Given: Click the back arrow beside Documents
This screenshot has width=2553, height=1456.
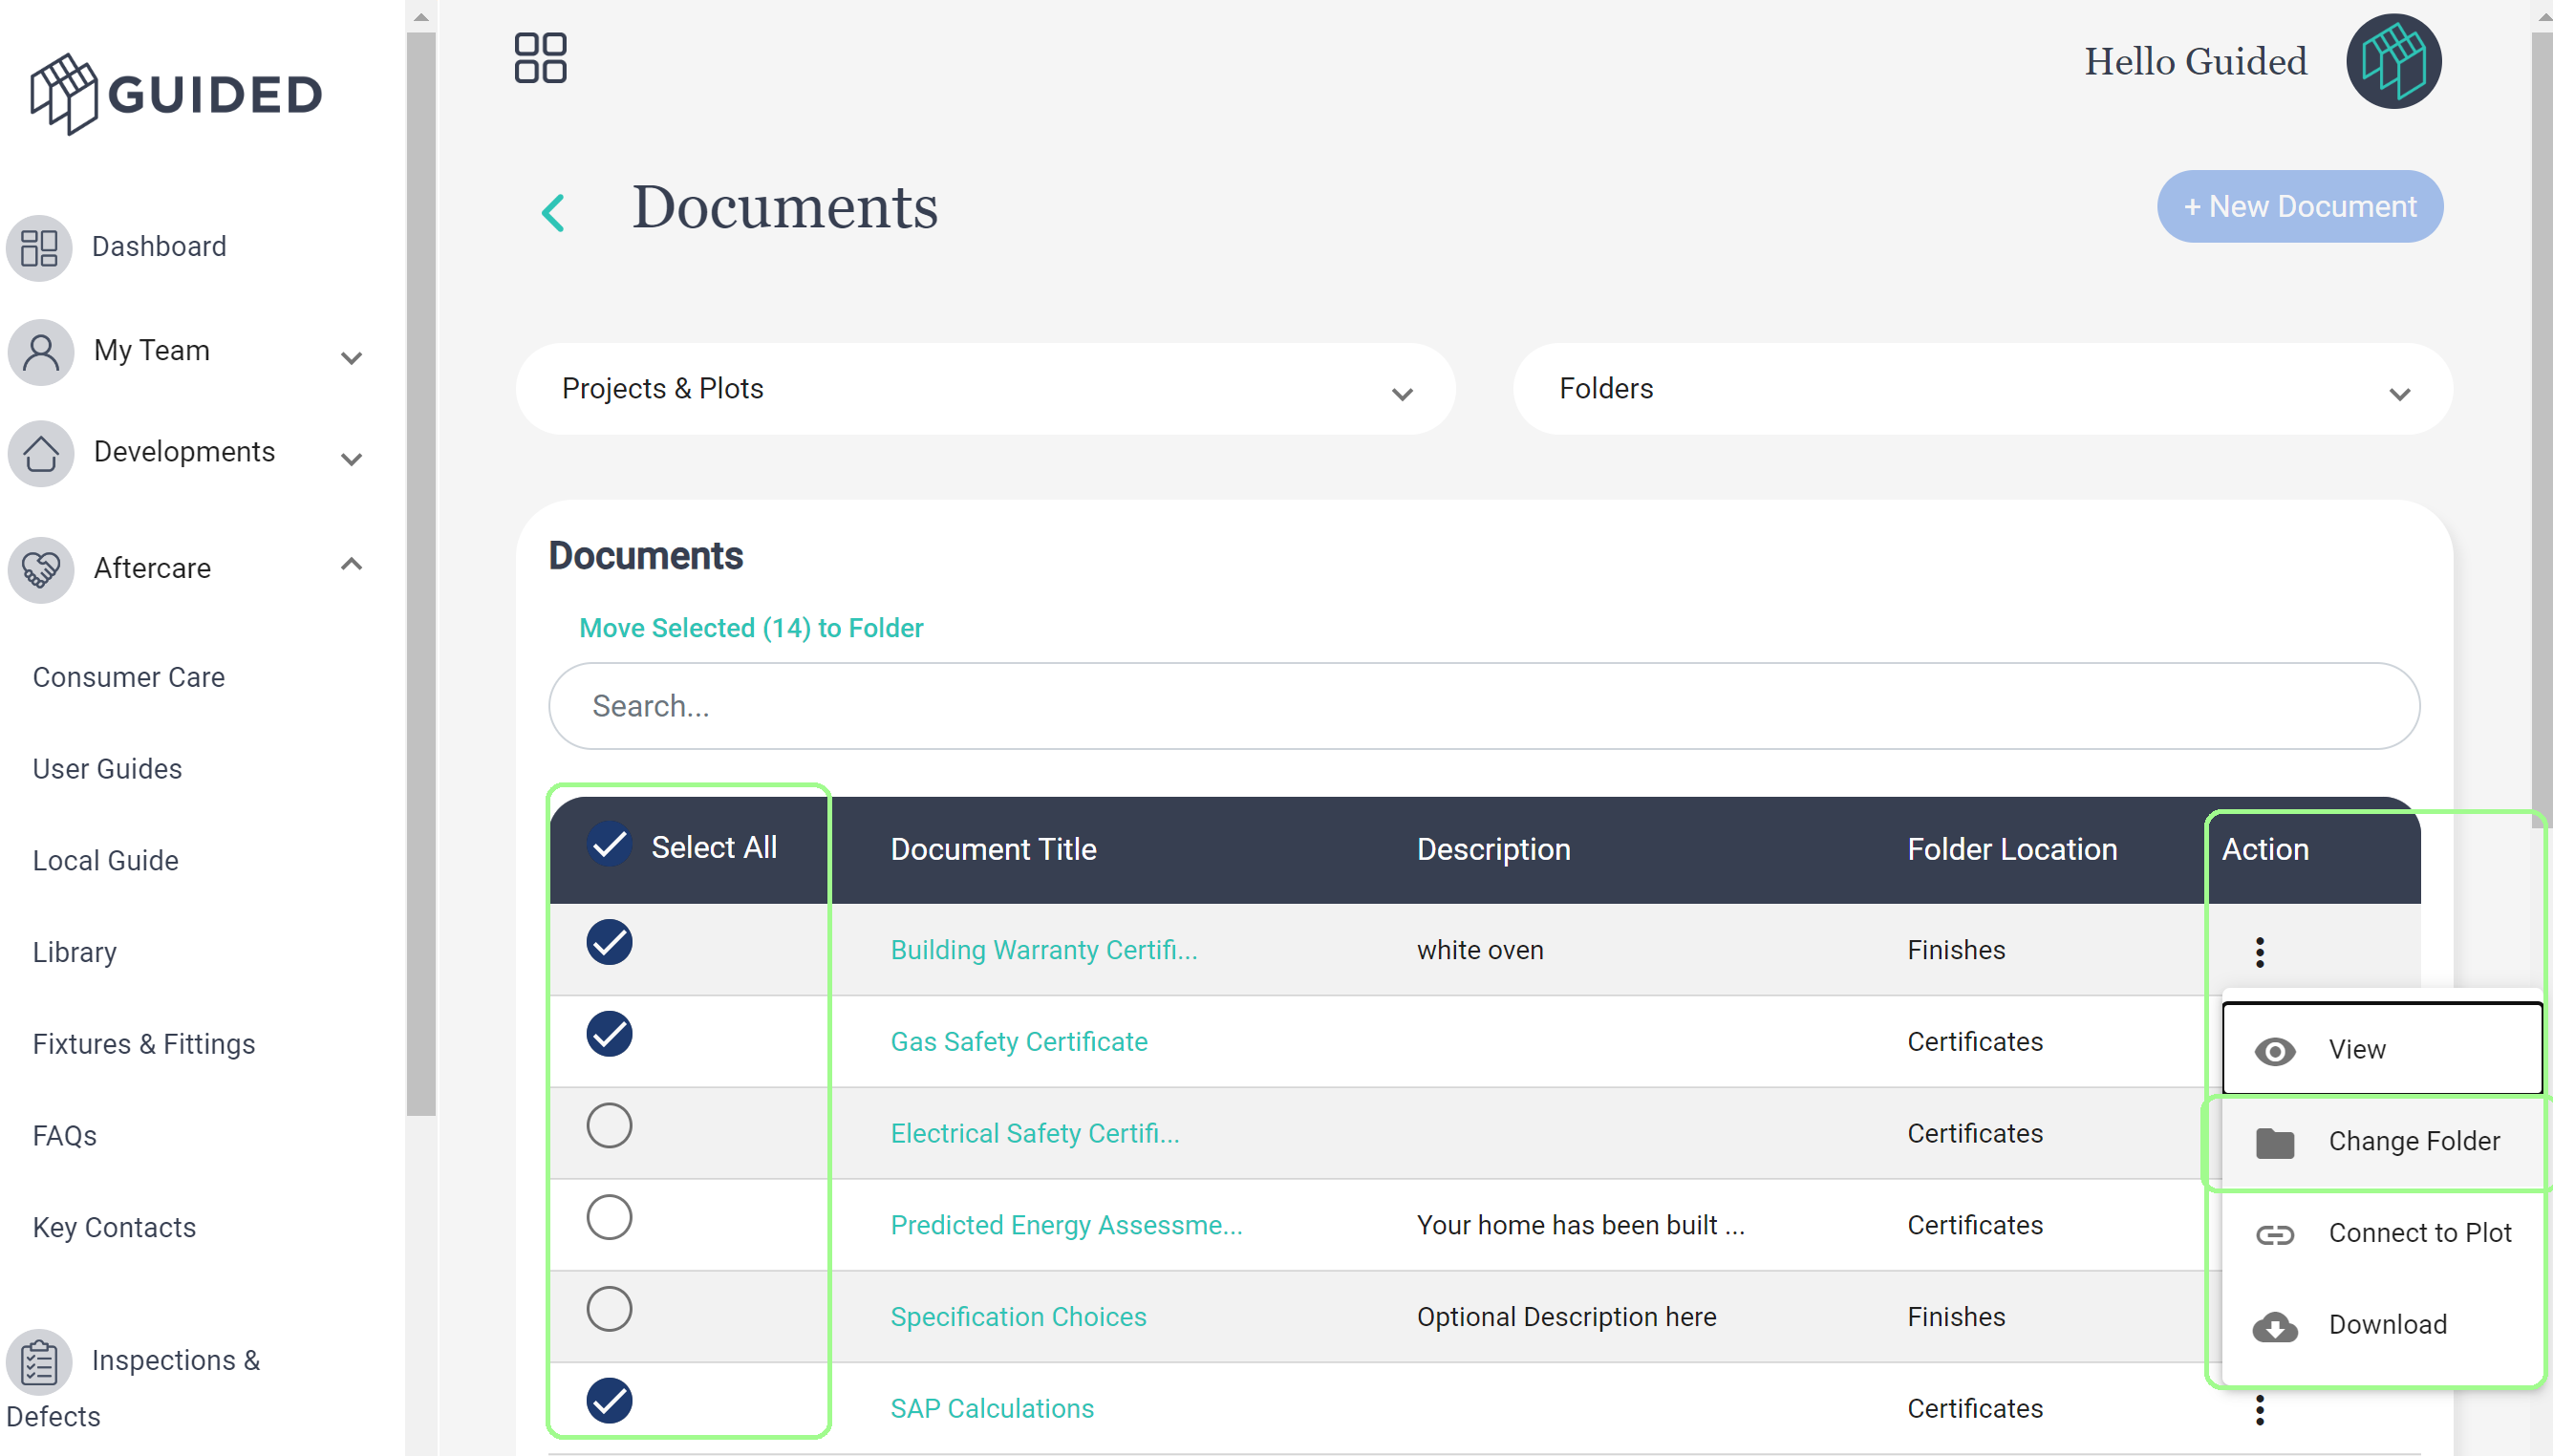Looking at the screenshot, I should 553,212.
